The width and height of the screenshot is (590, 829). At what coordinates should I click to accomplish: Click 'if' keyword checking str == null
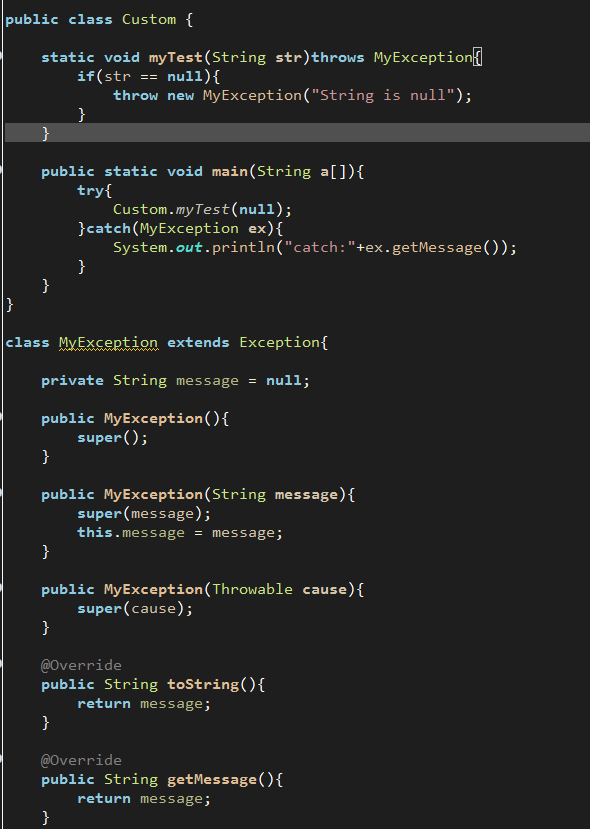click(86, 77)
